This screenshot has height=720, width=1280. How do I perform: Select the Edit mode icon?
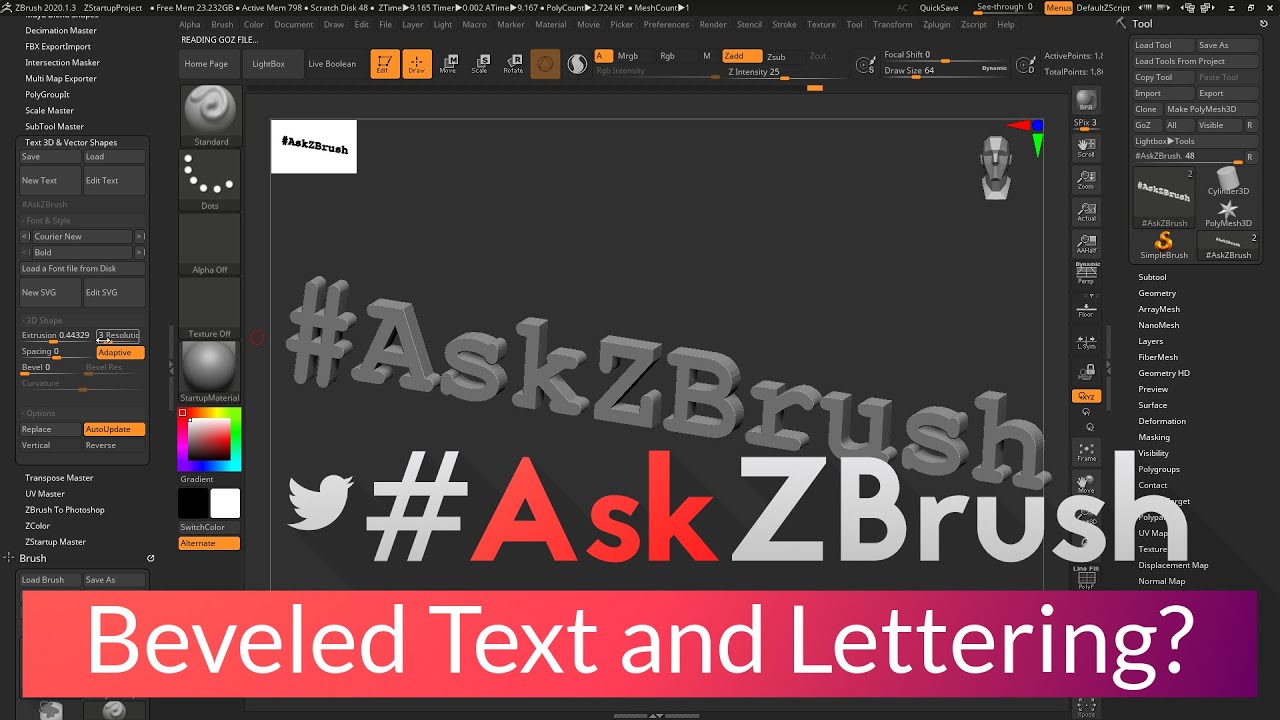(x=384, y=64)
